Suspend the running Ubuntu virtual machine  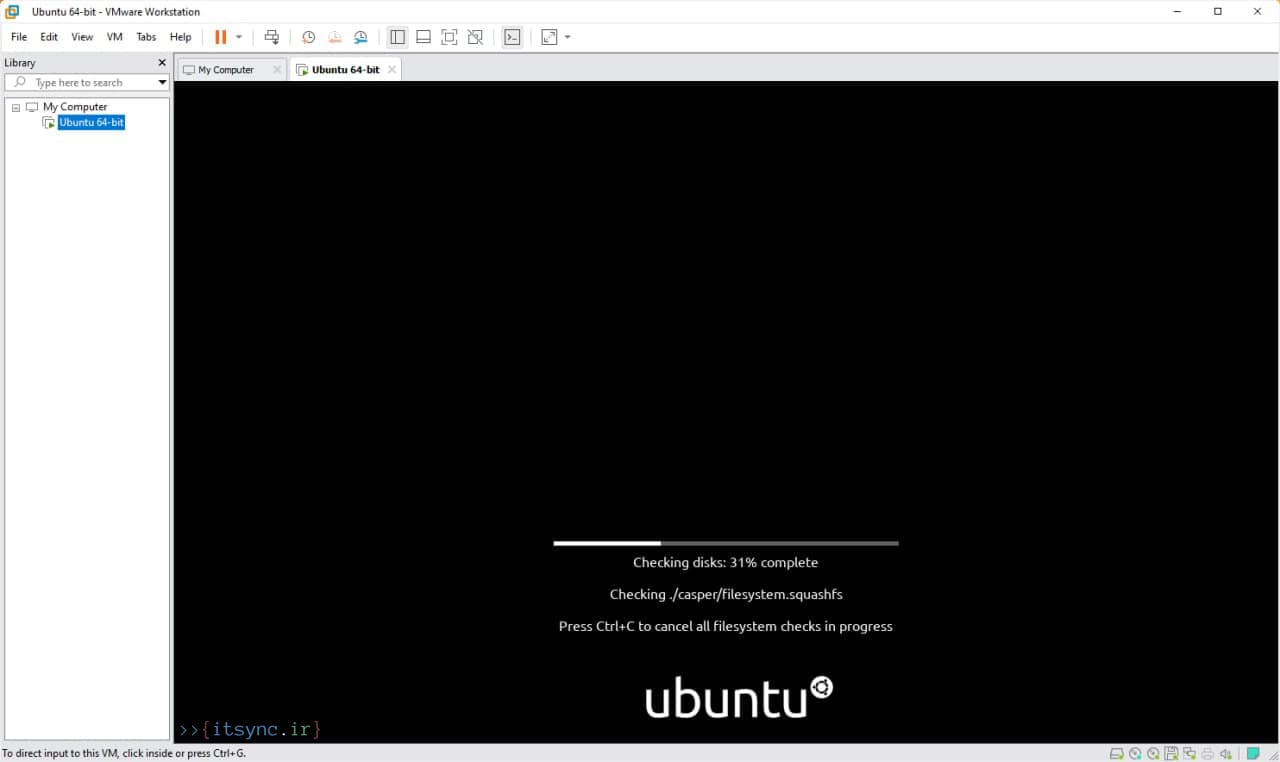pos(219,36)
